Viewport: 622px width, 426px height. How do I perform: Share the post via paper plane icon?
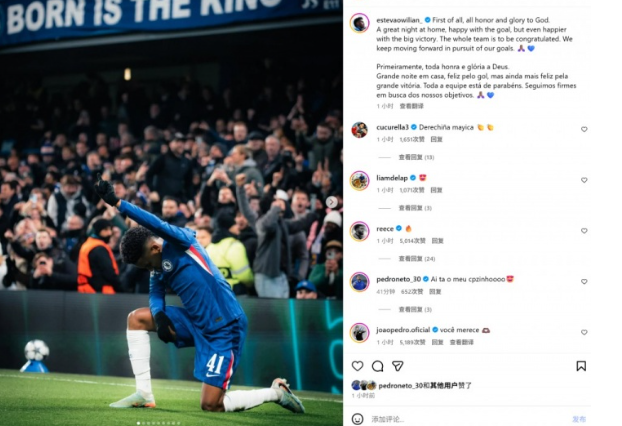398,366
